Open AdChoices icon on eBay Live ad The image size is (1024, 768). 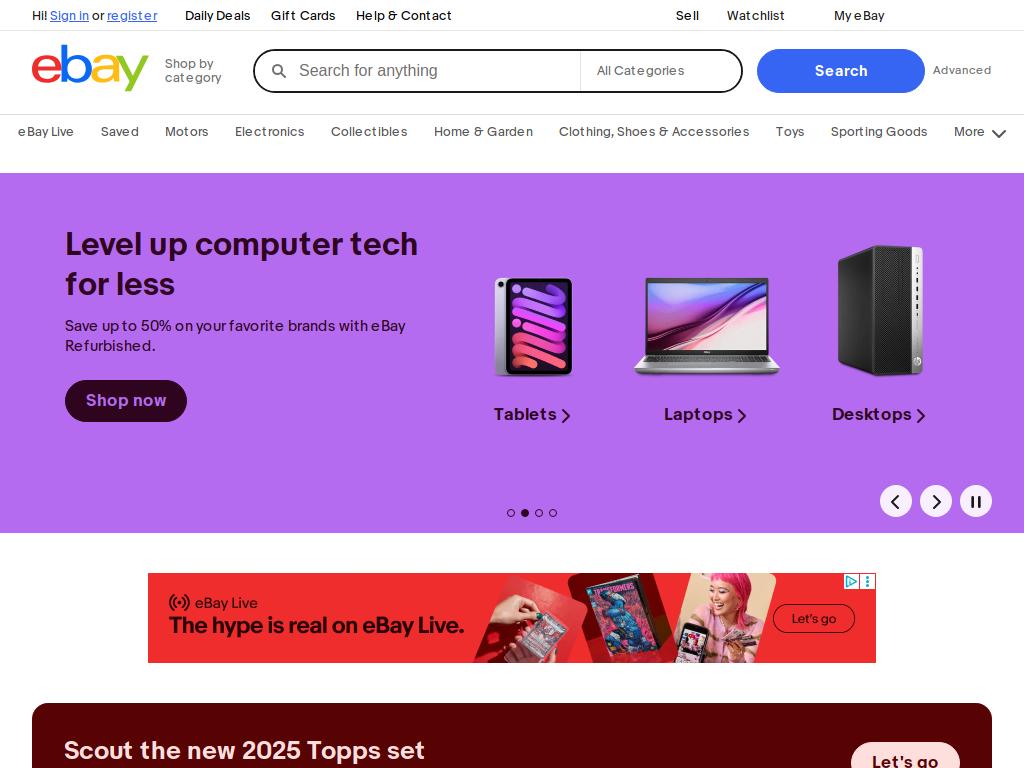tap(851, 581)
